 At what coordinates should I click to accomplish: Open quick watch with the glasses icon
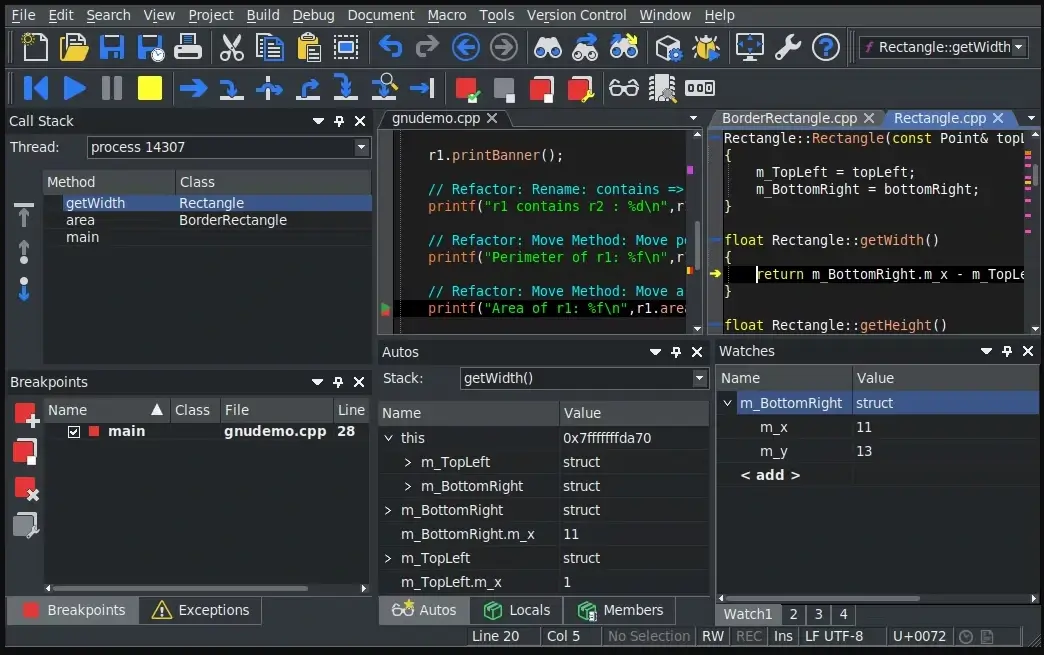(x=624, y=88)
